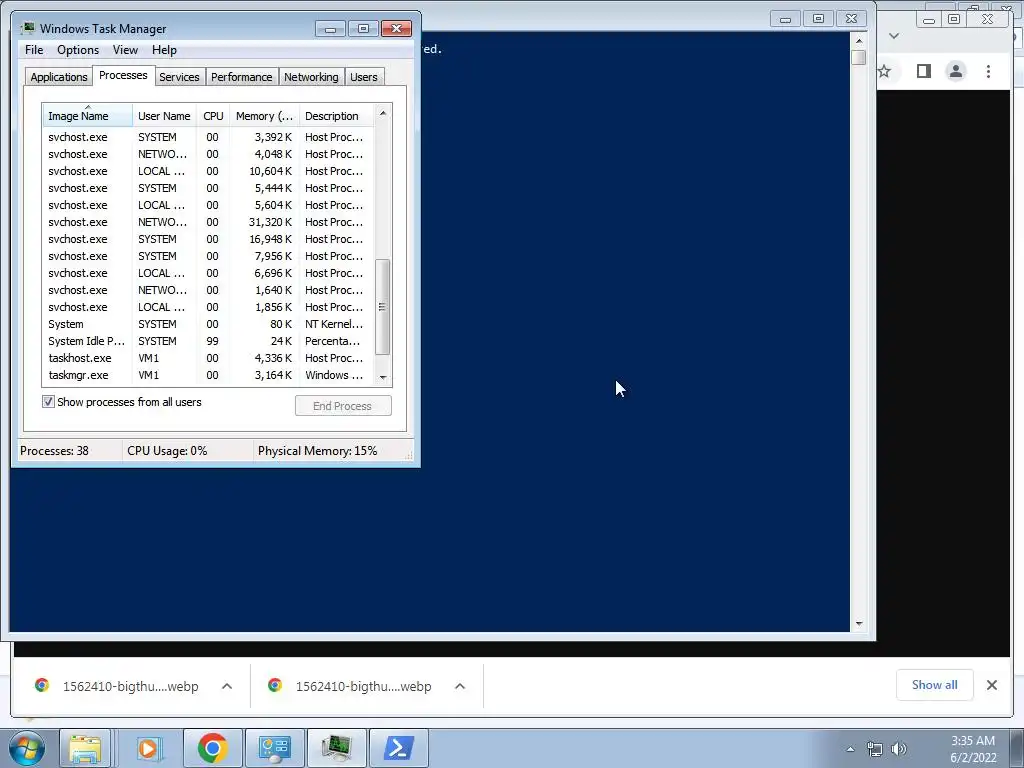1024x768 pixels.
Task: Close the Chrome downloads bar
Action: coord(991,685)
